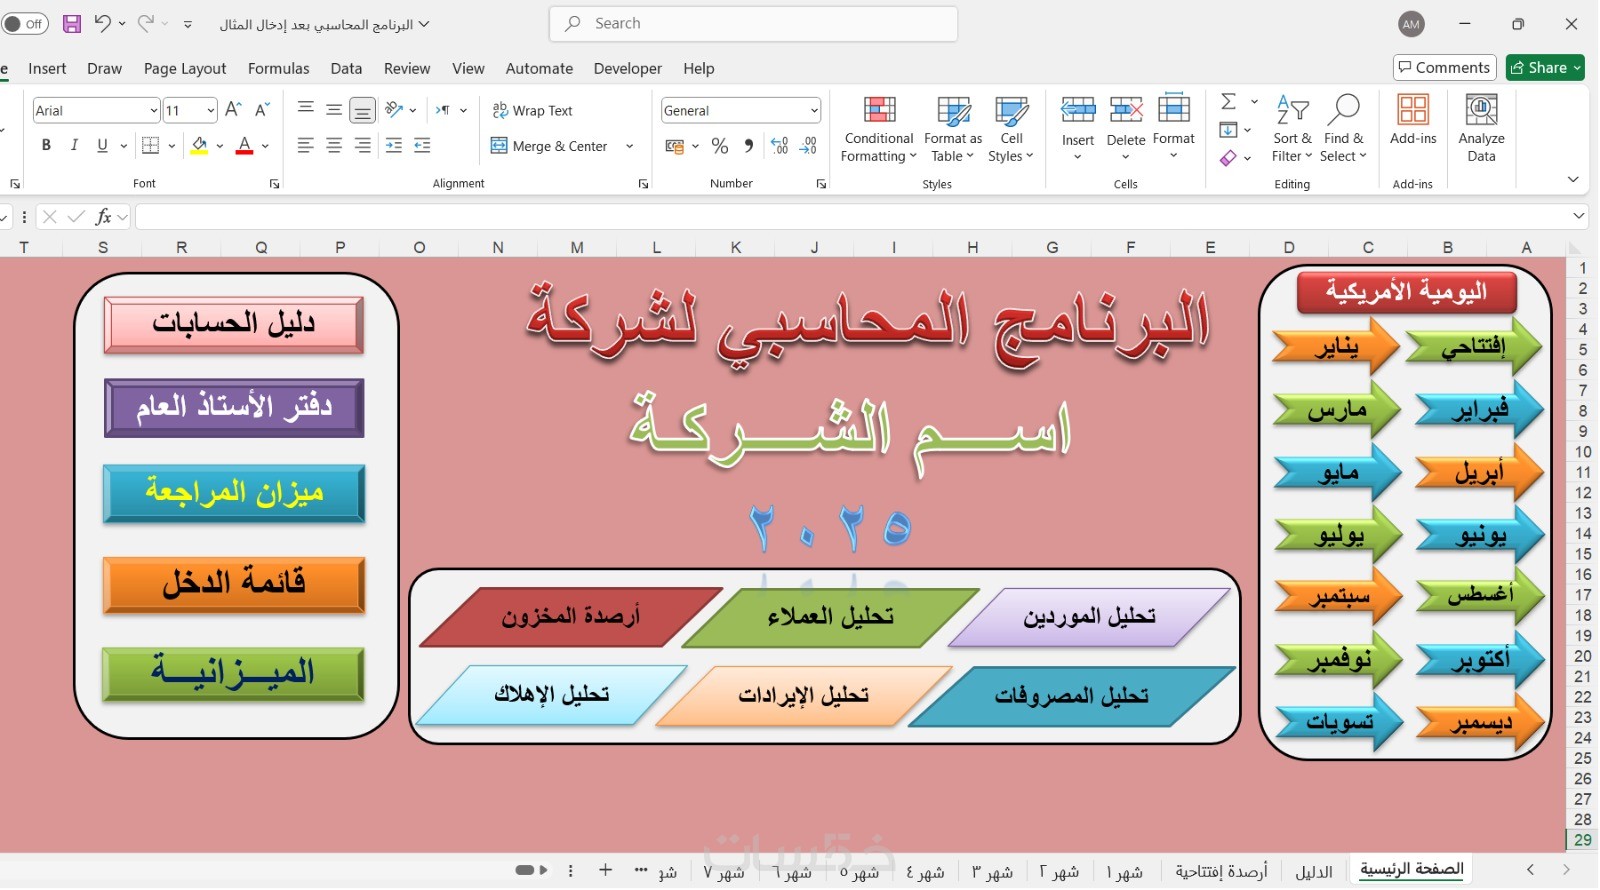Open the General number format dropdown
The height and width of the screenshot is (890, 1600).
point(814,111)
